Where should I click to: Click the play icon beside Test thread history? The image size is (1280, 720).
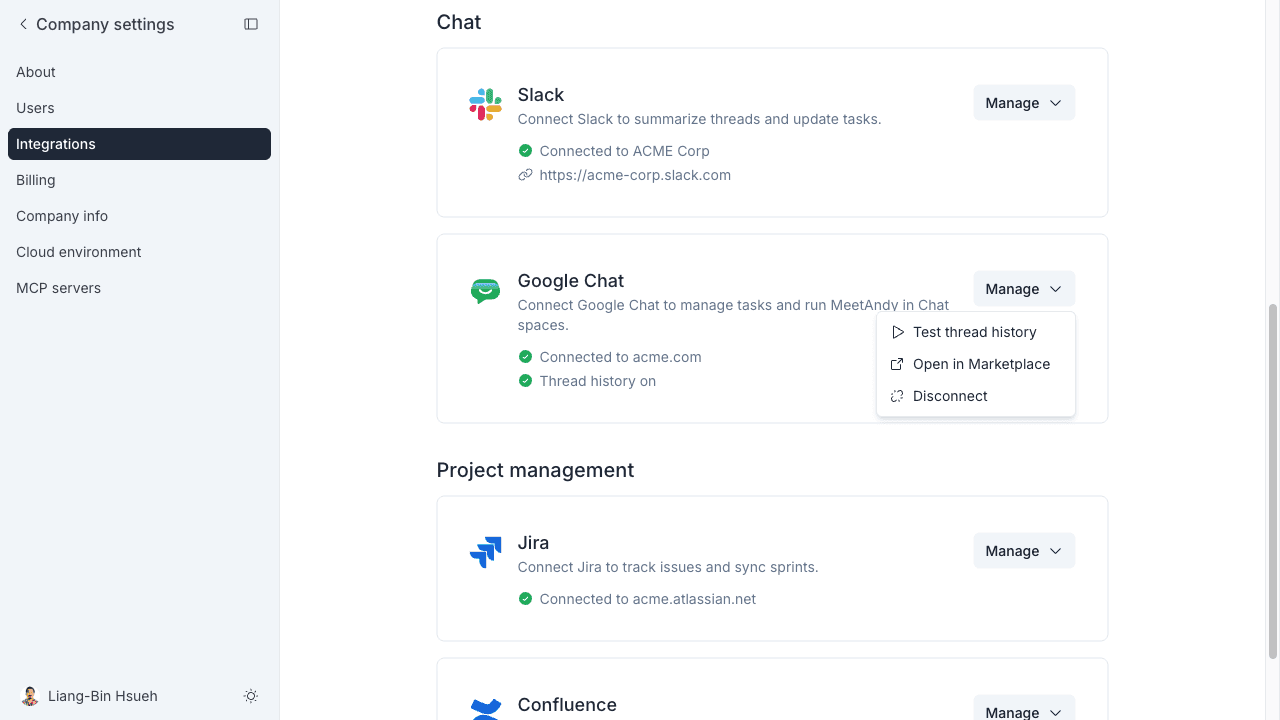point(897,332)
